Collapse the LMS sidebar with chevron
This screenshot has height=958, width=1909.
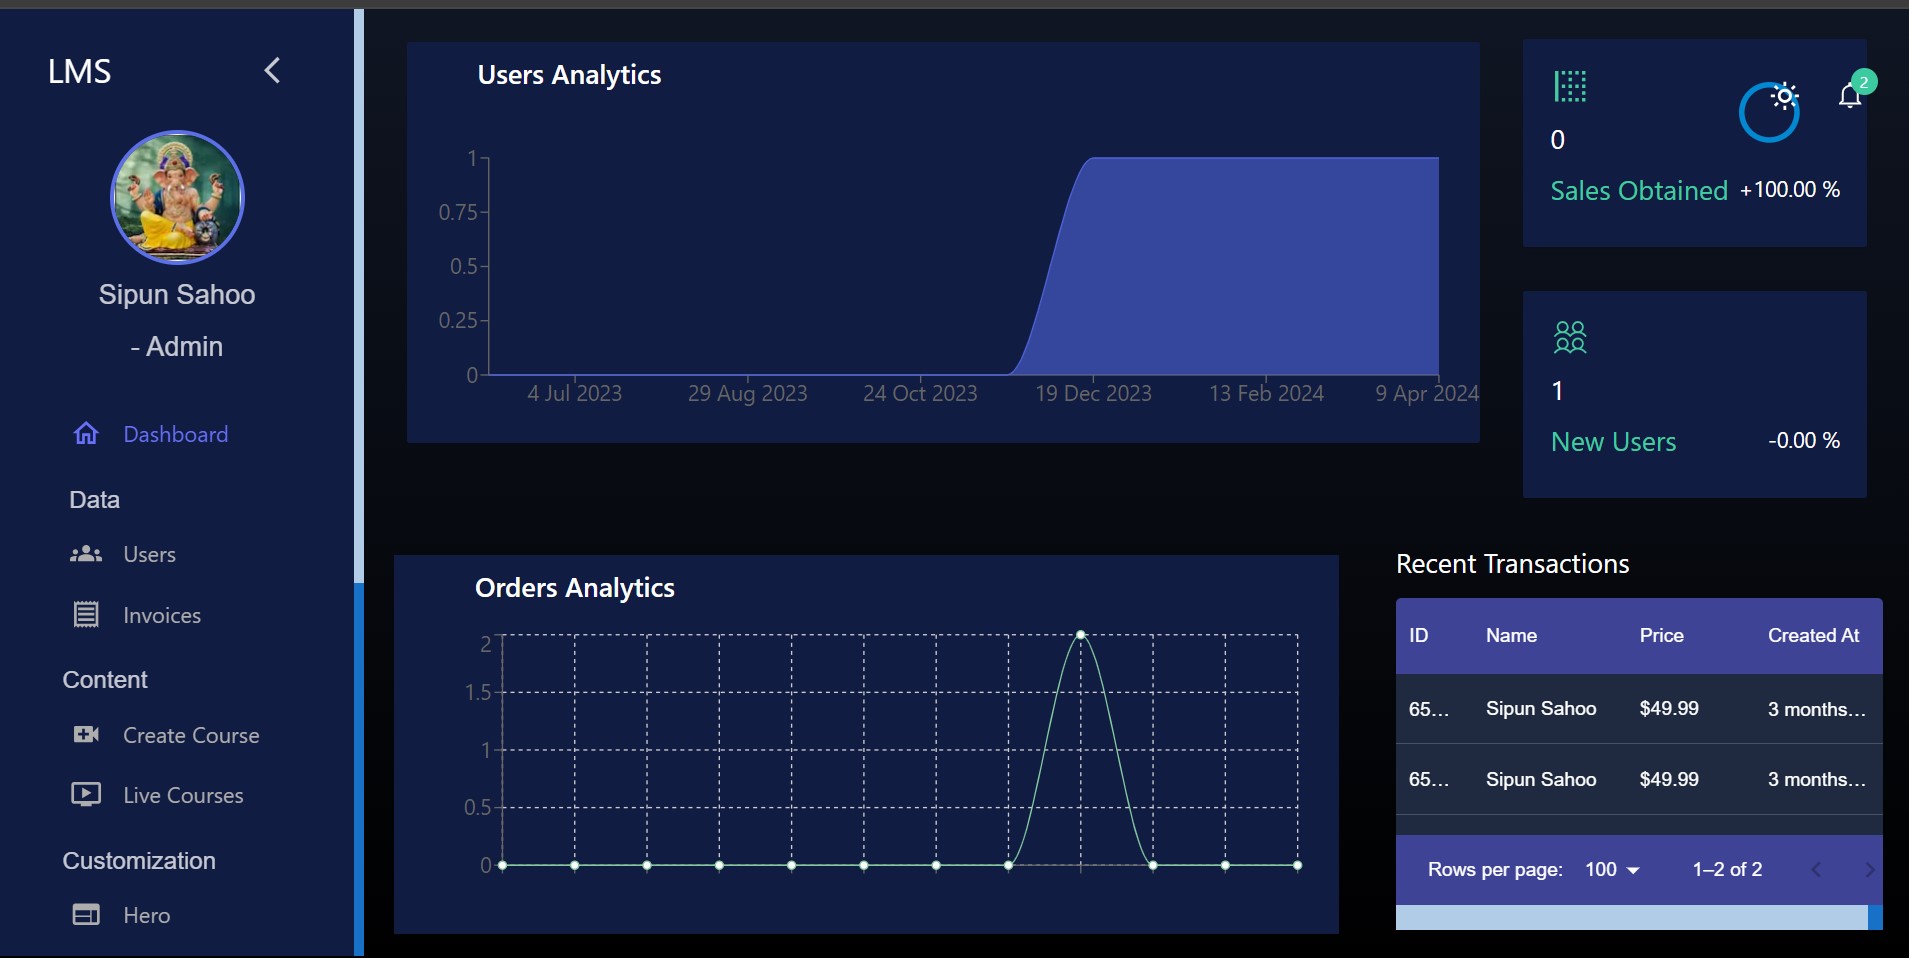pyautogui.click(x=272, y=70)
